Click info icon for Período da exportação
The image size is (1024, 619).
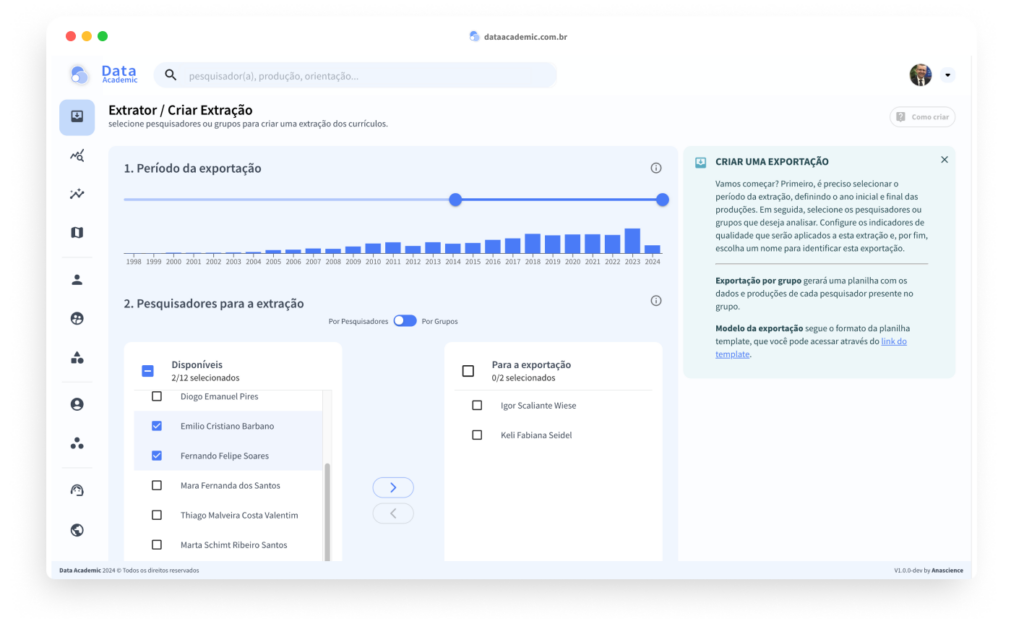656,168
